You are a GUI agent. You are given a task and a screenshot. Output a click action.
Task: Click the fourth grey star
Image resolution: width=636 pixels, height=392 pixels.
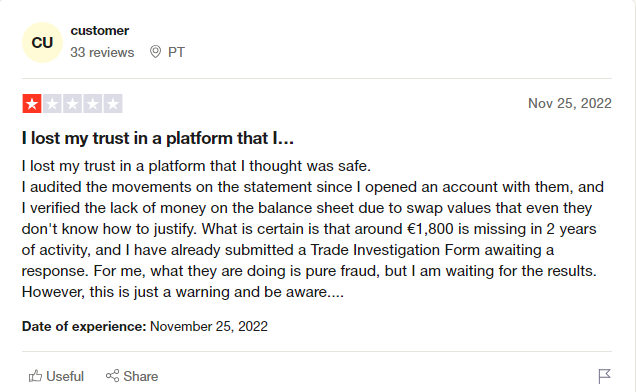point(92,103)
